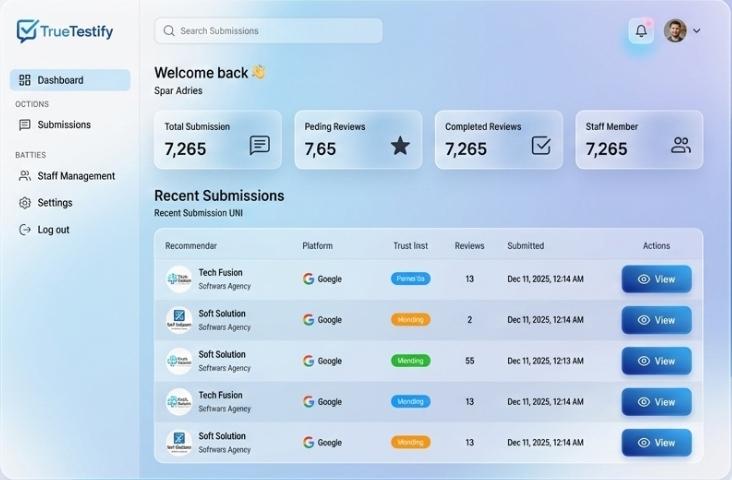
Task: View the Soft Solution row with 13 reviews
Action: [656, 443]
